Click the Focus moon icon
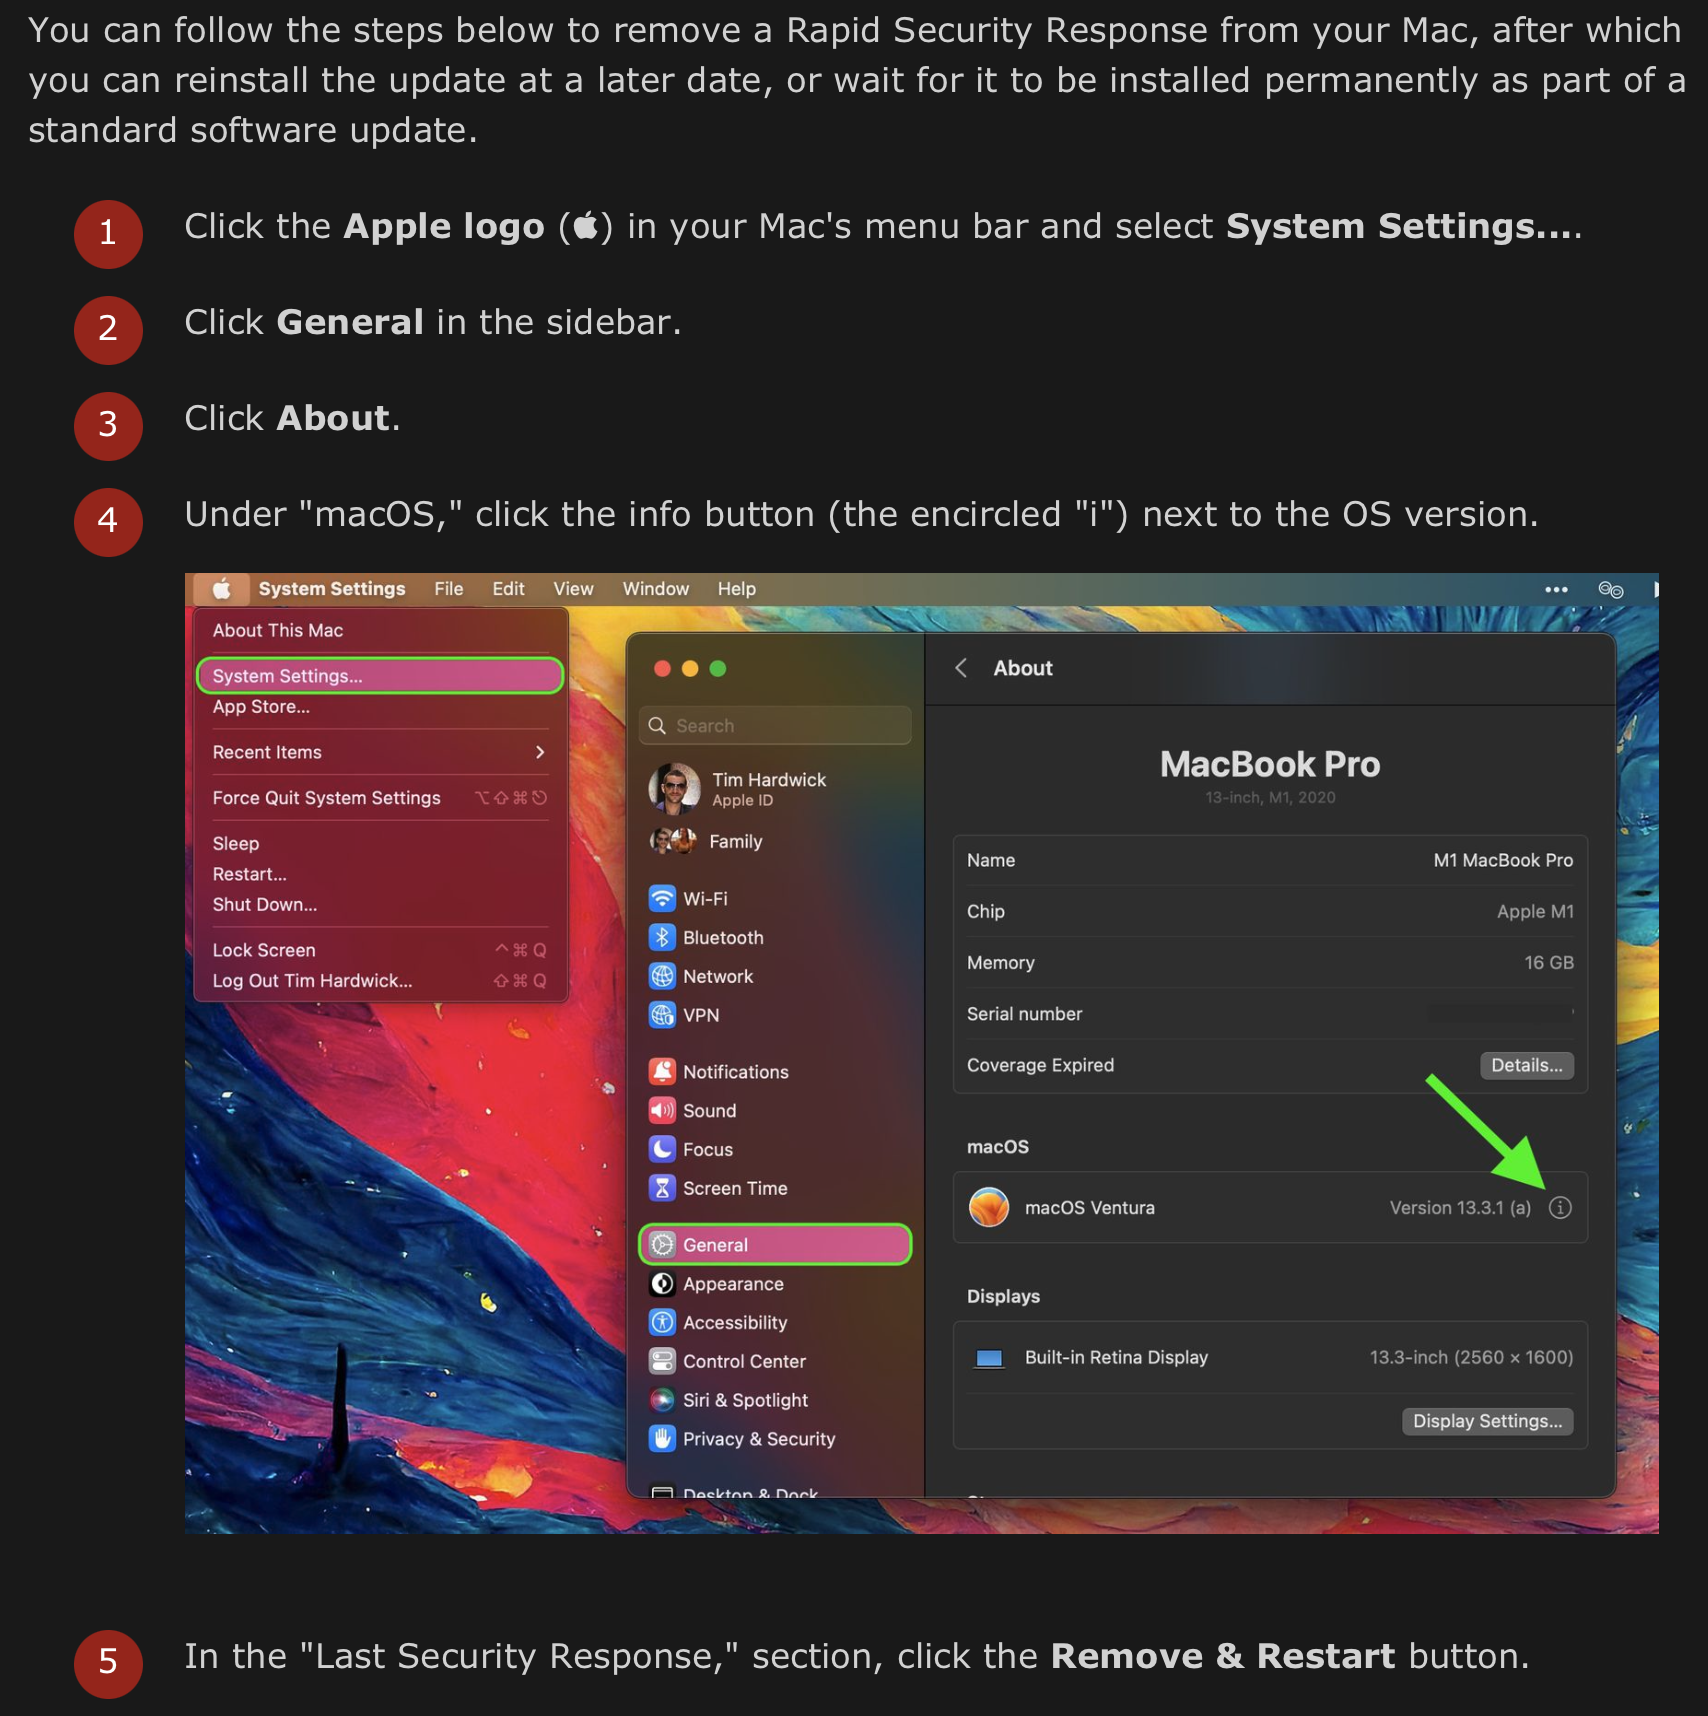This screenshot has width=1708, height=1716. (x=662, y=1149)
